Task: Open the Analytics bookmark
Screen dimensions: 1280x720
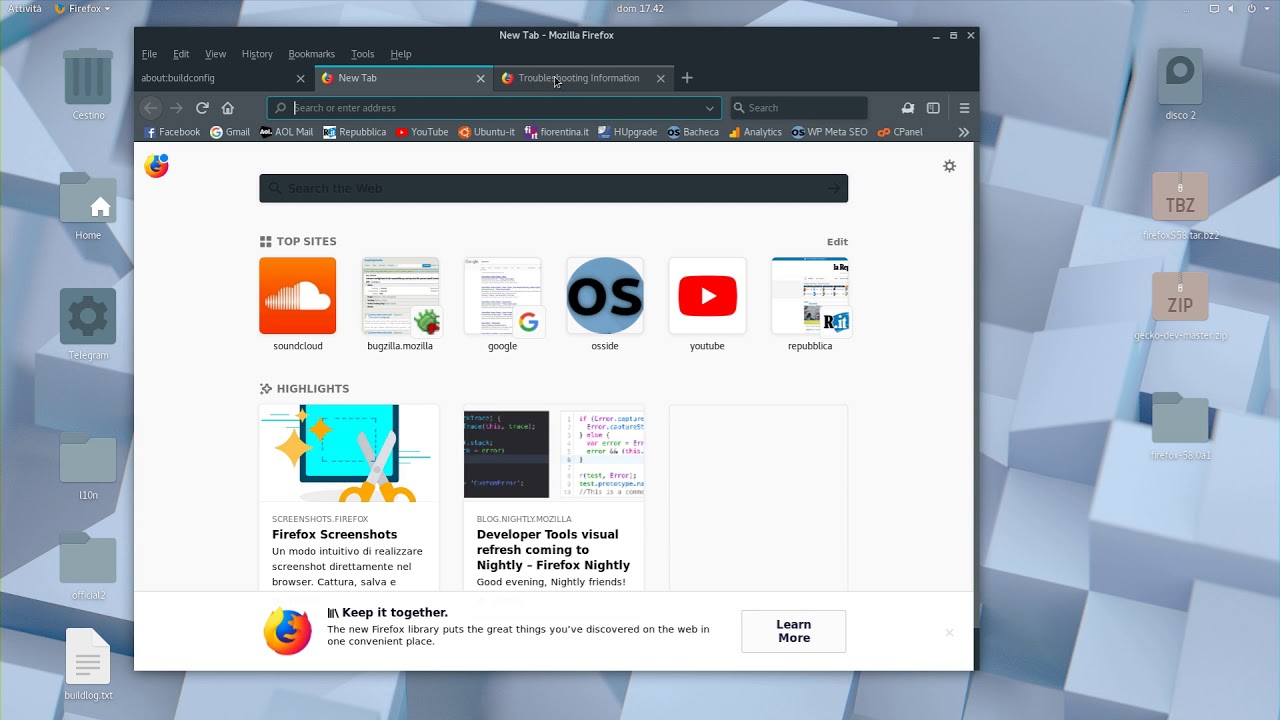Action: coord(755,132)
